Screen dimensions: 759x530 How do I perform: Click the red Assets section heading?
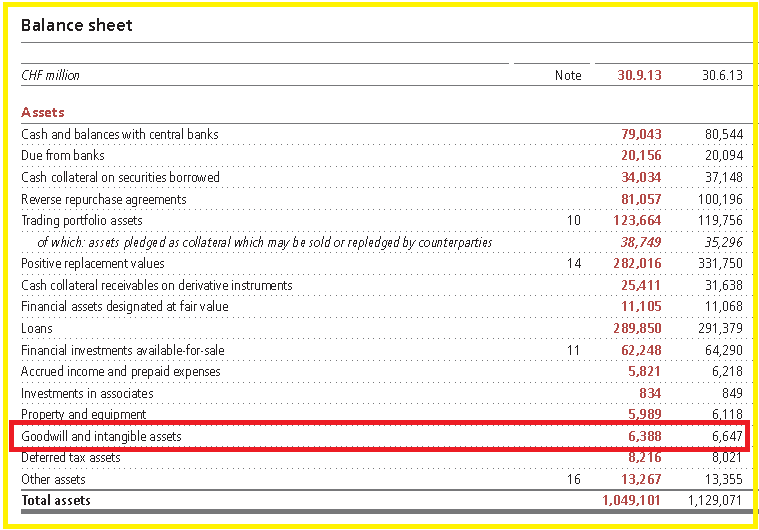pyautogui.click(x=43, y=112)
